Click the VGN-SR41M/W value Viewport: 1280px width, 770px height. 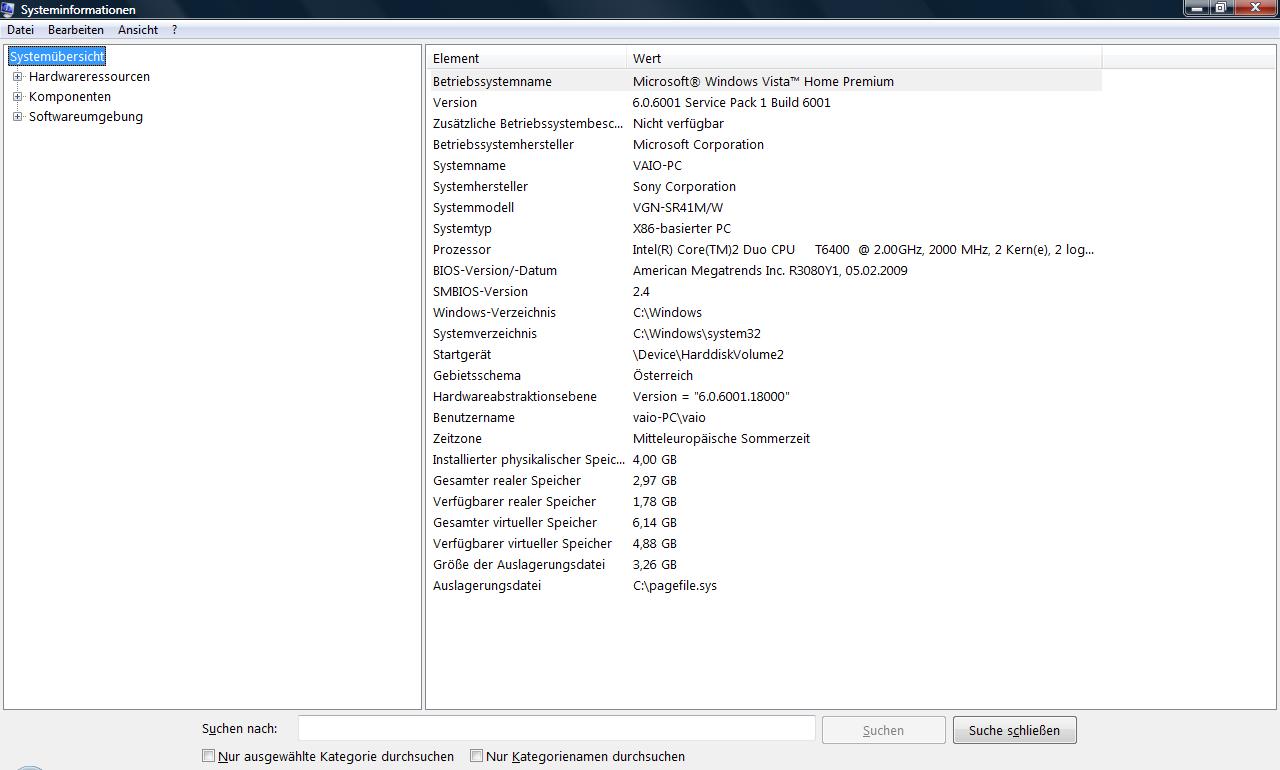(678, 208)
